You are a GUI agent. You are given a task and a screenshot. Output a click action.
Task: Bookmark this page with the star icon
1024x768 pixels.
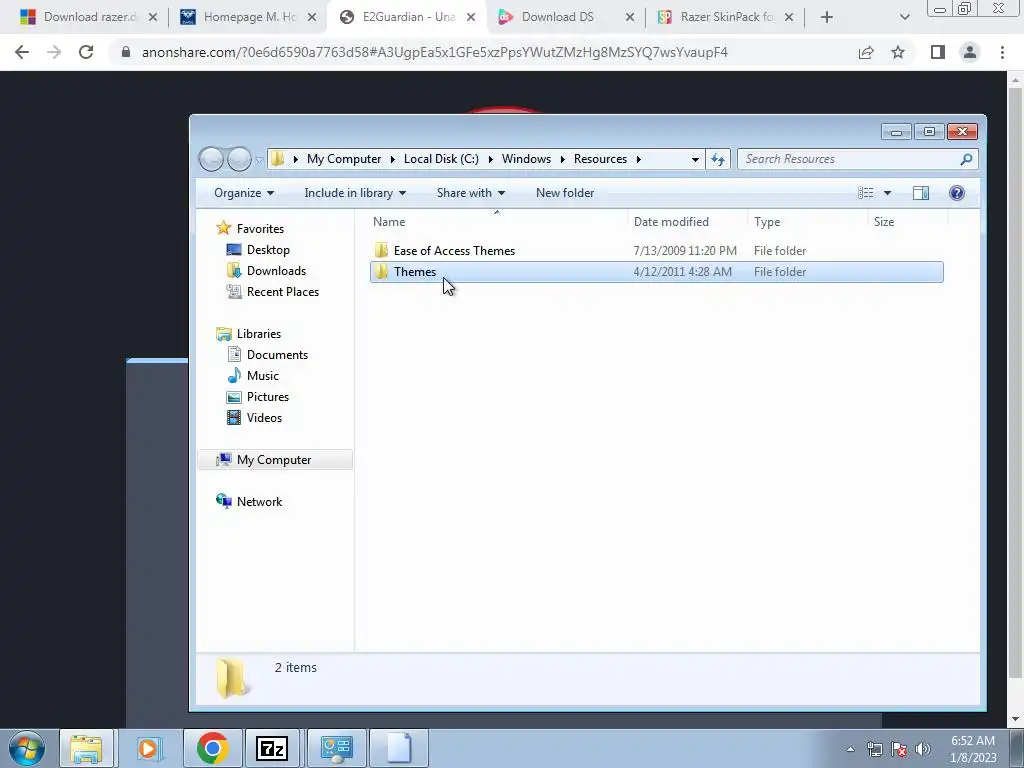(898, 52)
